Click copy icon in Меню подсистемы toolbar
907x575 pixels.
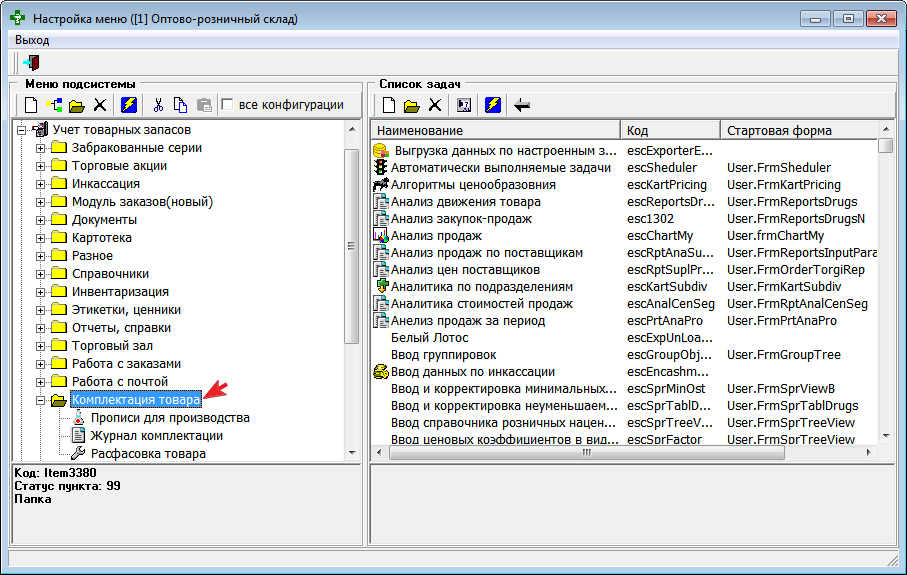click(x=181, y=105)
